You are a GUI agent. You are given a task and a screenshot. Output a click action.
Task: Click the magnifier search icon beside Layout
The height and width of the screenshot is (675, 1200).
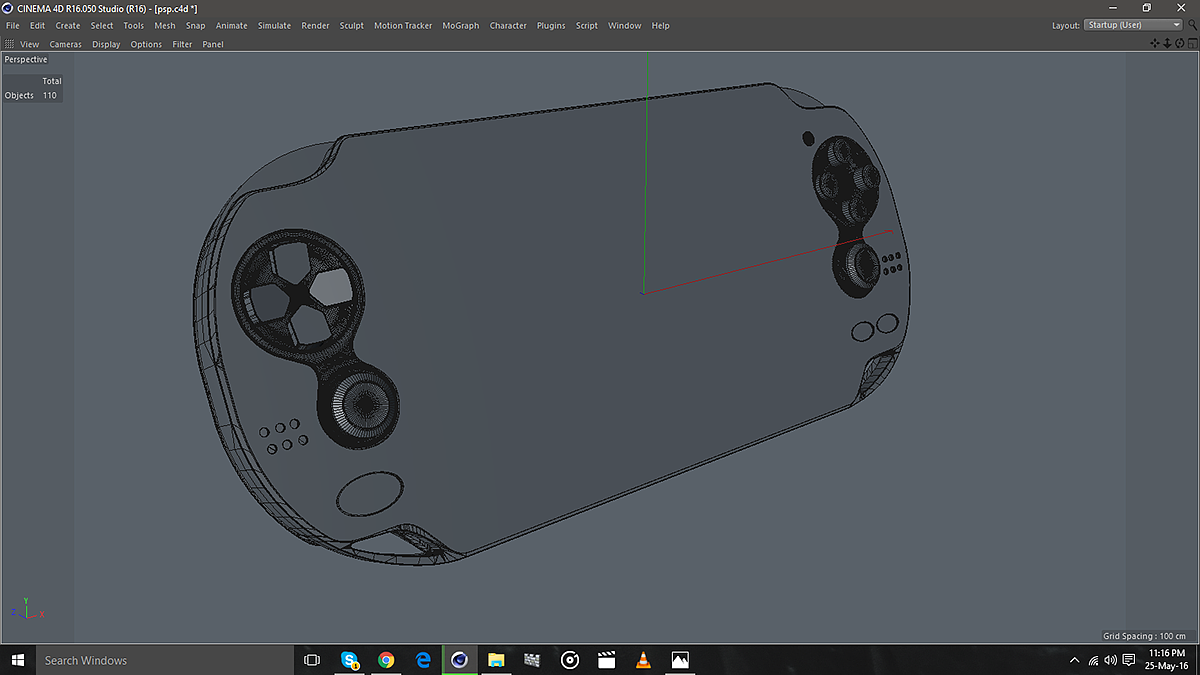click(1192, 25)
